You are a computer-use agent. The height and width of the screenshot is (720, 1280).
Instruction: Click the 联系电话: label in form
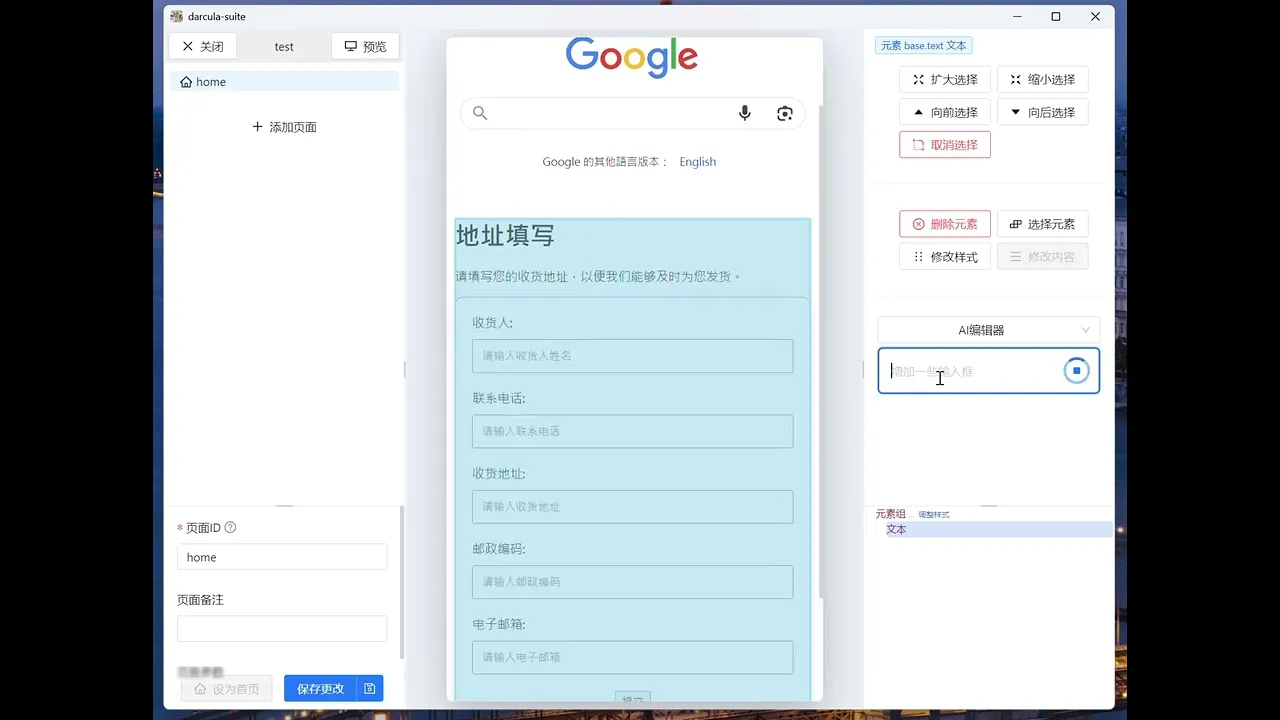pos(499,398)
